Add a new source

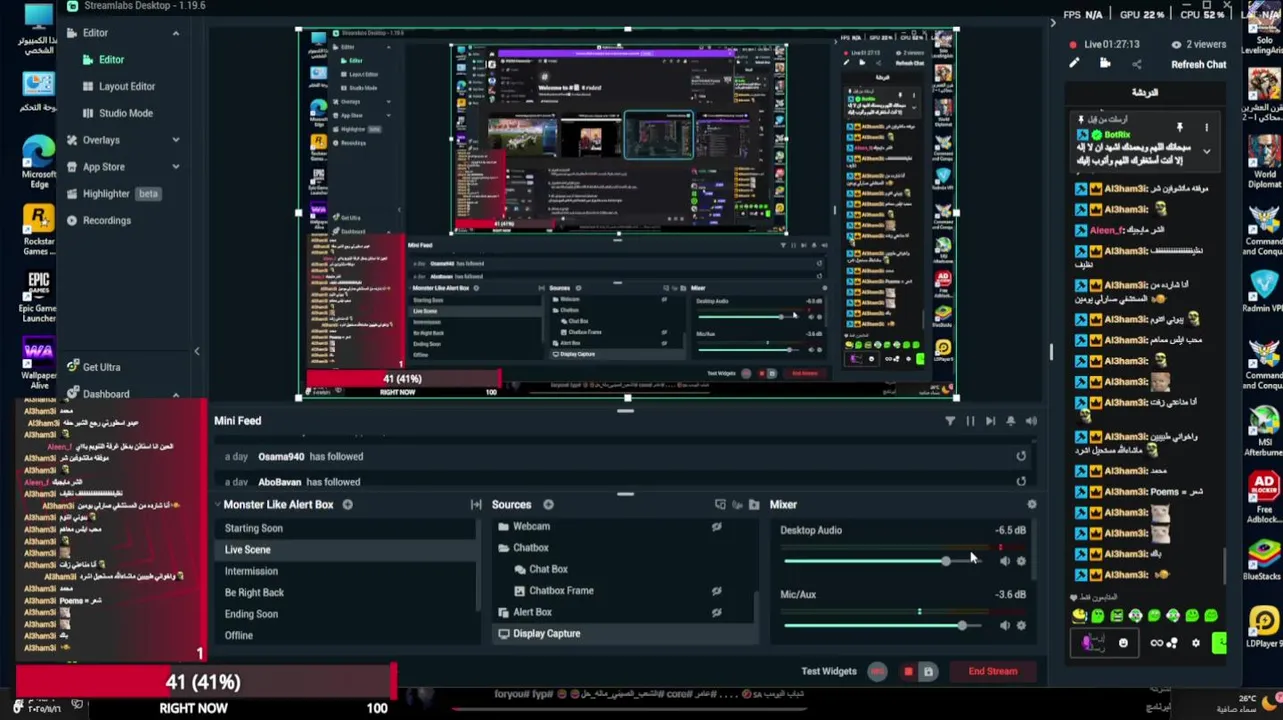click(x=548, y=505)
